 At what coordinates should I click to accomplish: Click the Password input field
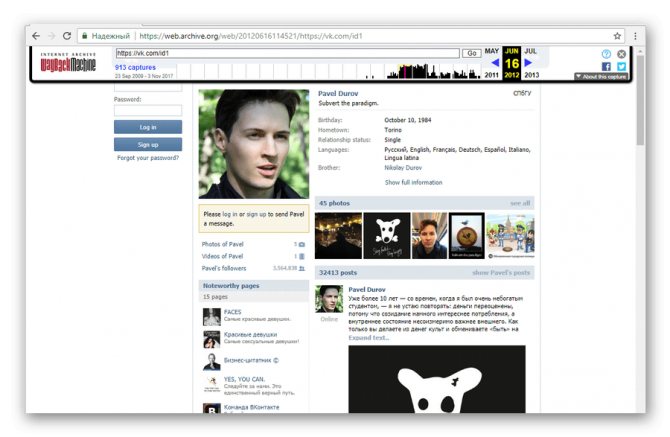click(x=148, y=111)
